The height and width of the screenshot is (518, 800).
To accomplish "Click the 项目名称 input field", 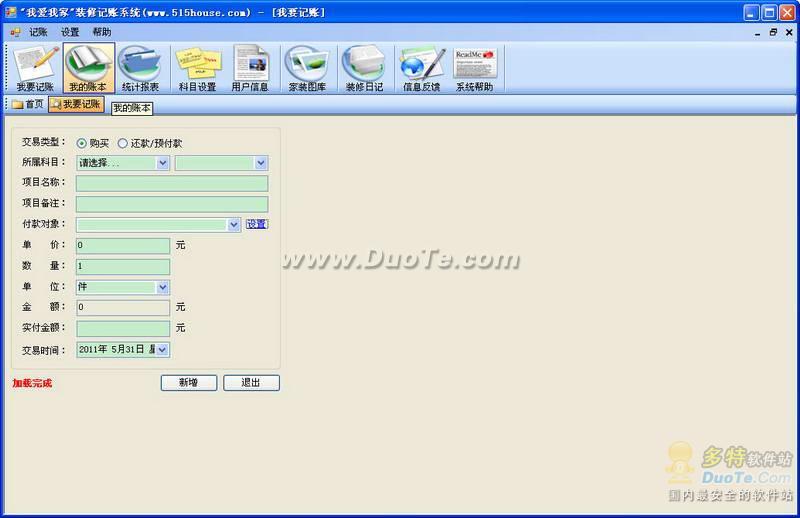I will 172,183.
